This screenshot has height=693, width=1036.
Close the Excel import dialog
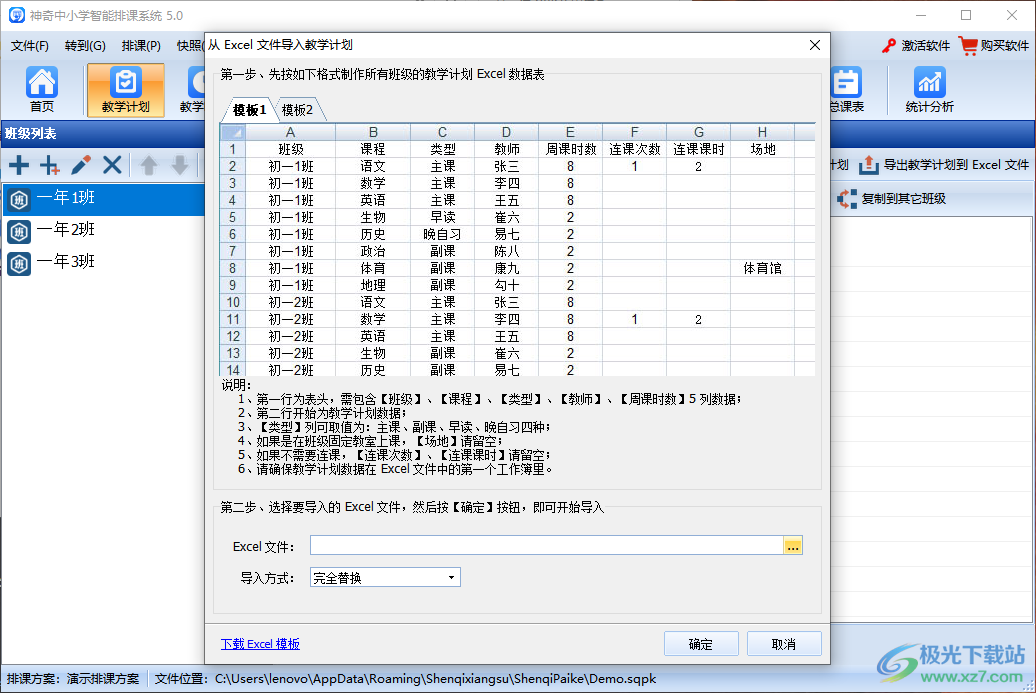click(x=815, y=45)
